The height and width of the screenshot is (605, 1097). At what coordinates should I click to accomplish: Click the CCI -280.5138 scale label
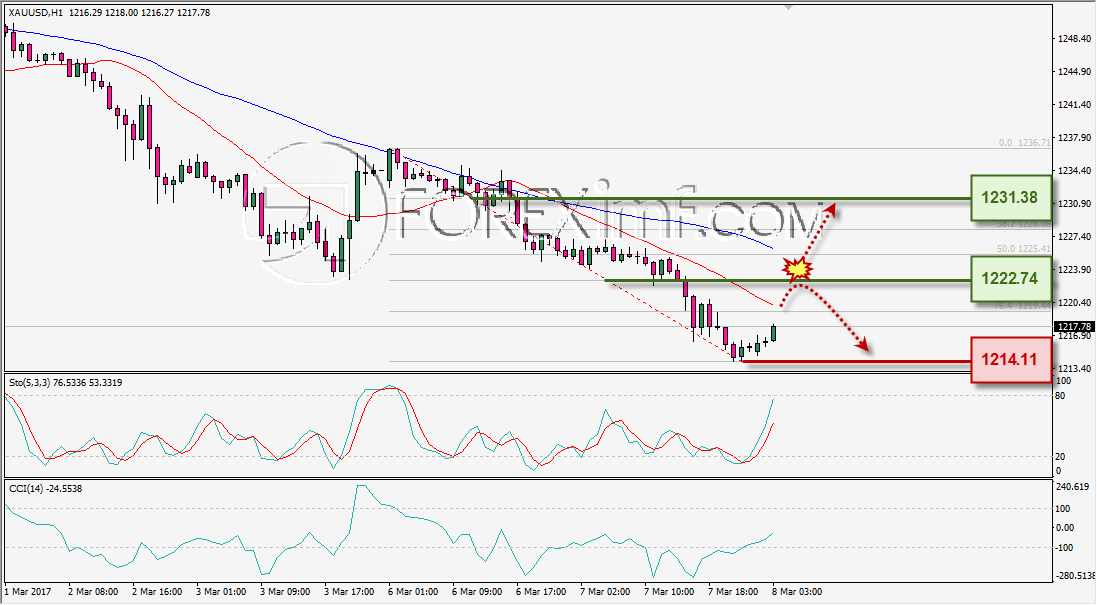tap(1075, 576)
